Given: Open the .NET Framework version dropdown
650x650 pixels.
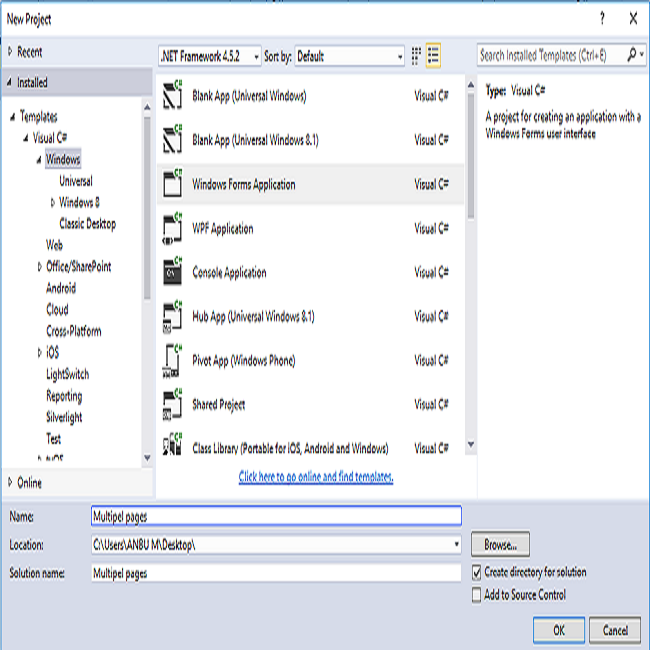Looking at the screenshot, I should [209, 56].
